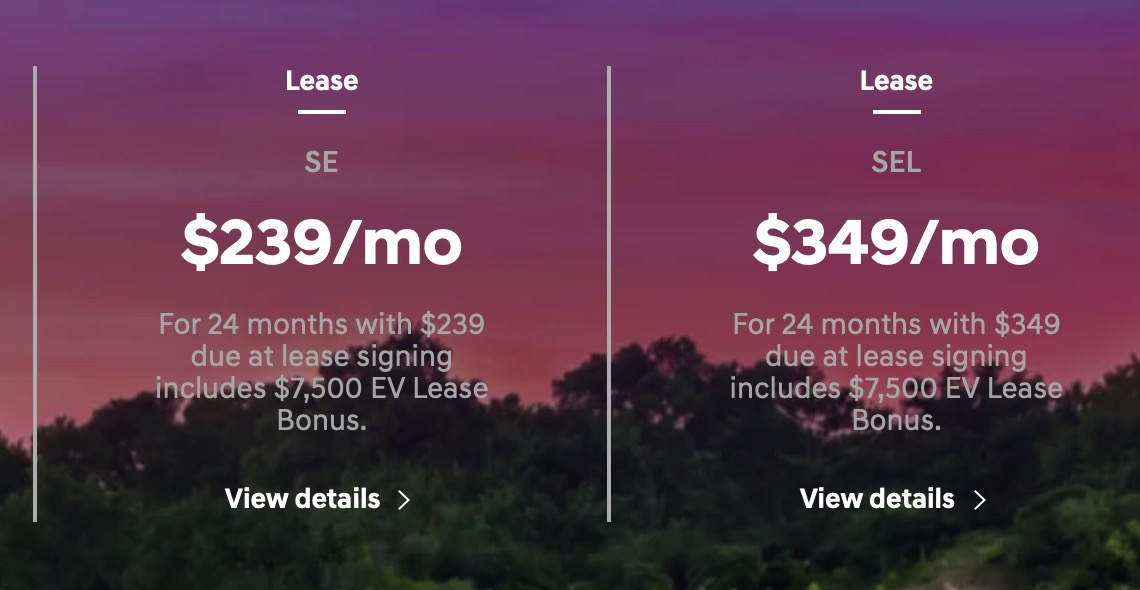This screenshot has height=590, width=1140.
Task: Click the $349/mo price heading
Action: point(896,243)
